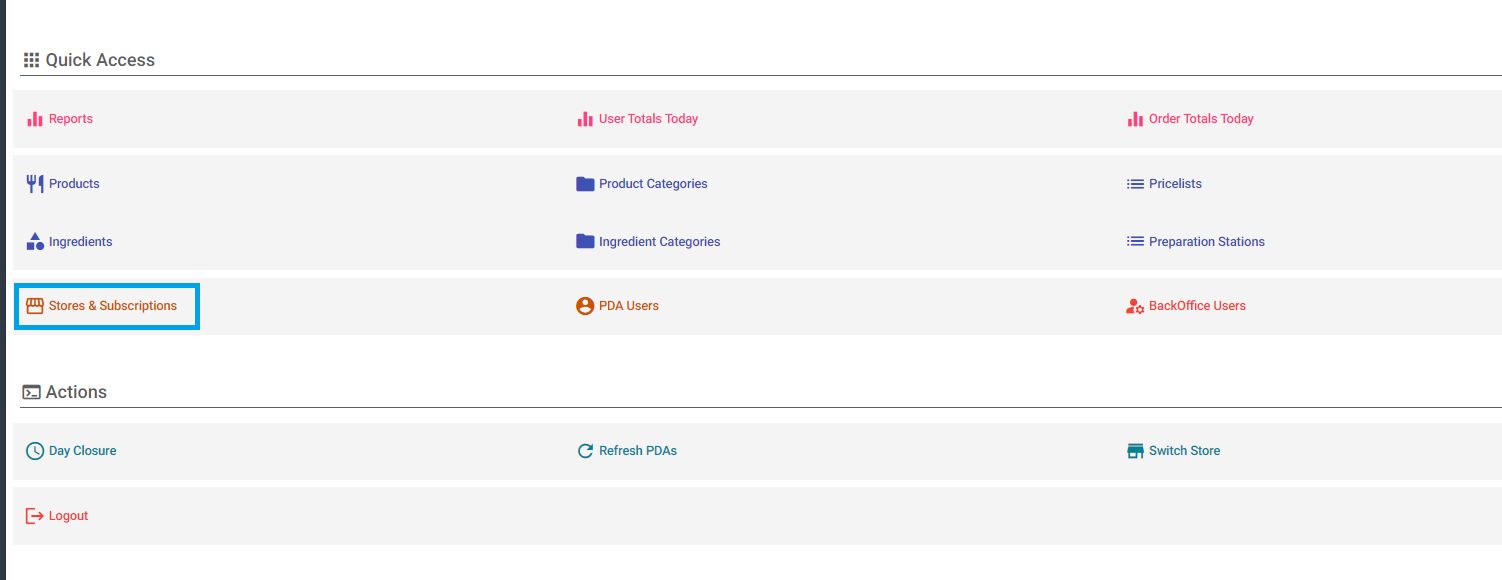Click the Pricelists list icon
1502x580 pixels.
[x=1135, y=184]
